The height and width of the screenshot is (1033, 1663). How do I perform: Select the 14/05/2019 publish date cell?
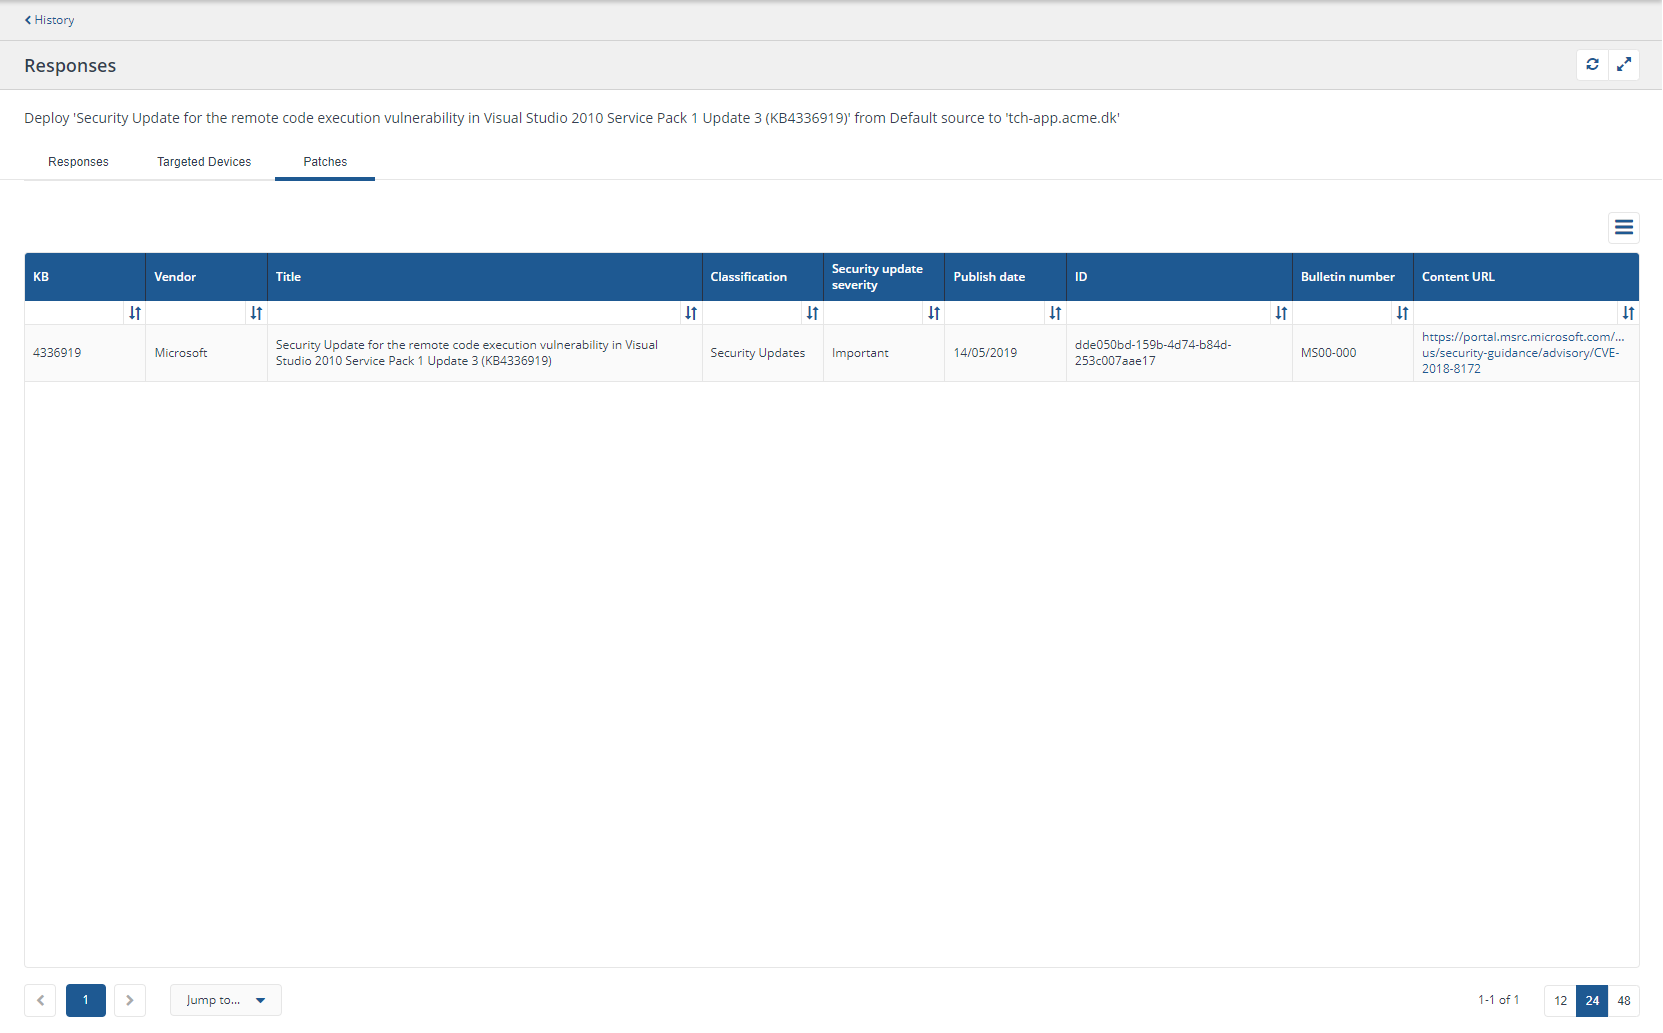(x=1005, y=353)
